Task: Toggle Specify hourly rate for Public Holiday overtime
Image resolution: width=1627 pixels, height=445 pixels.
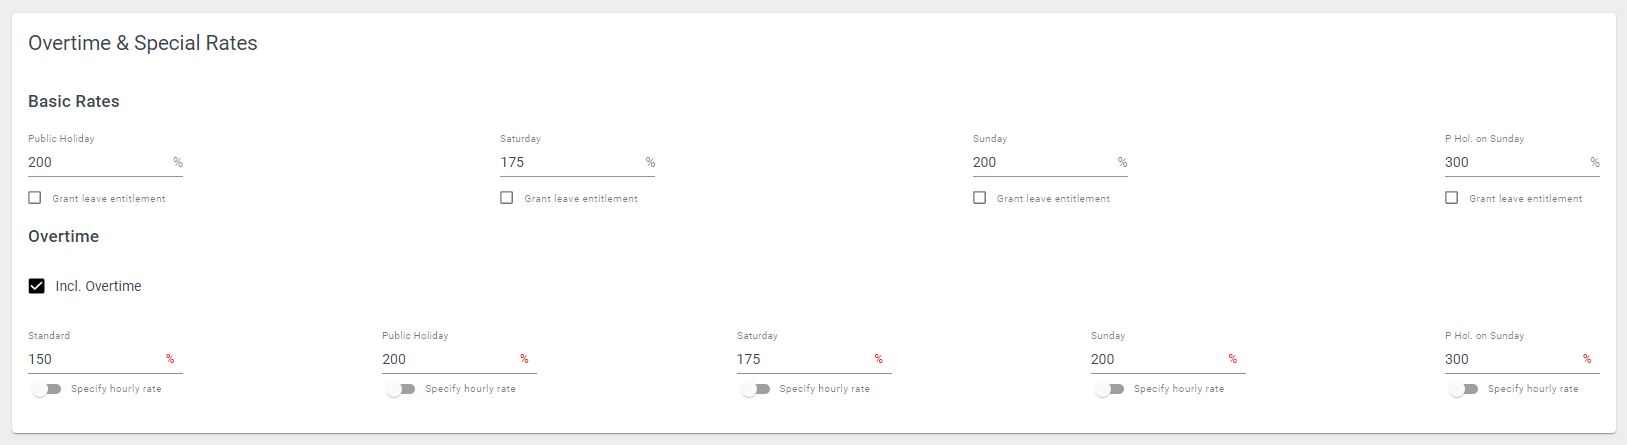Action: 400,389
